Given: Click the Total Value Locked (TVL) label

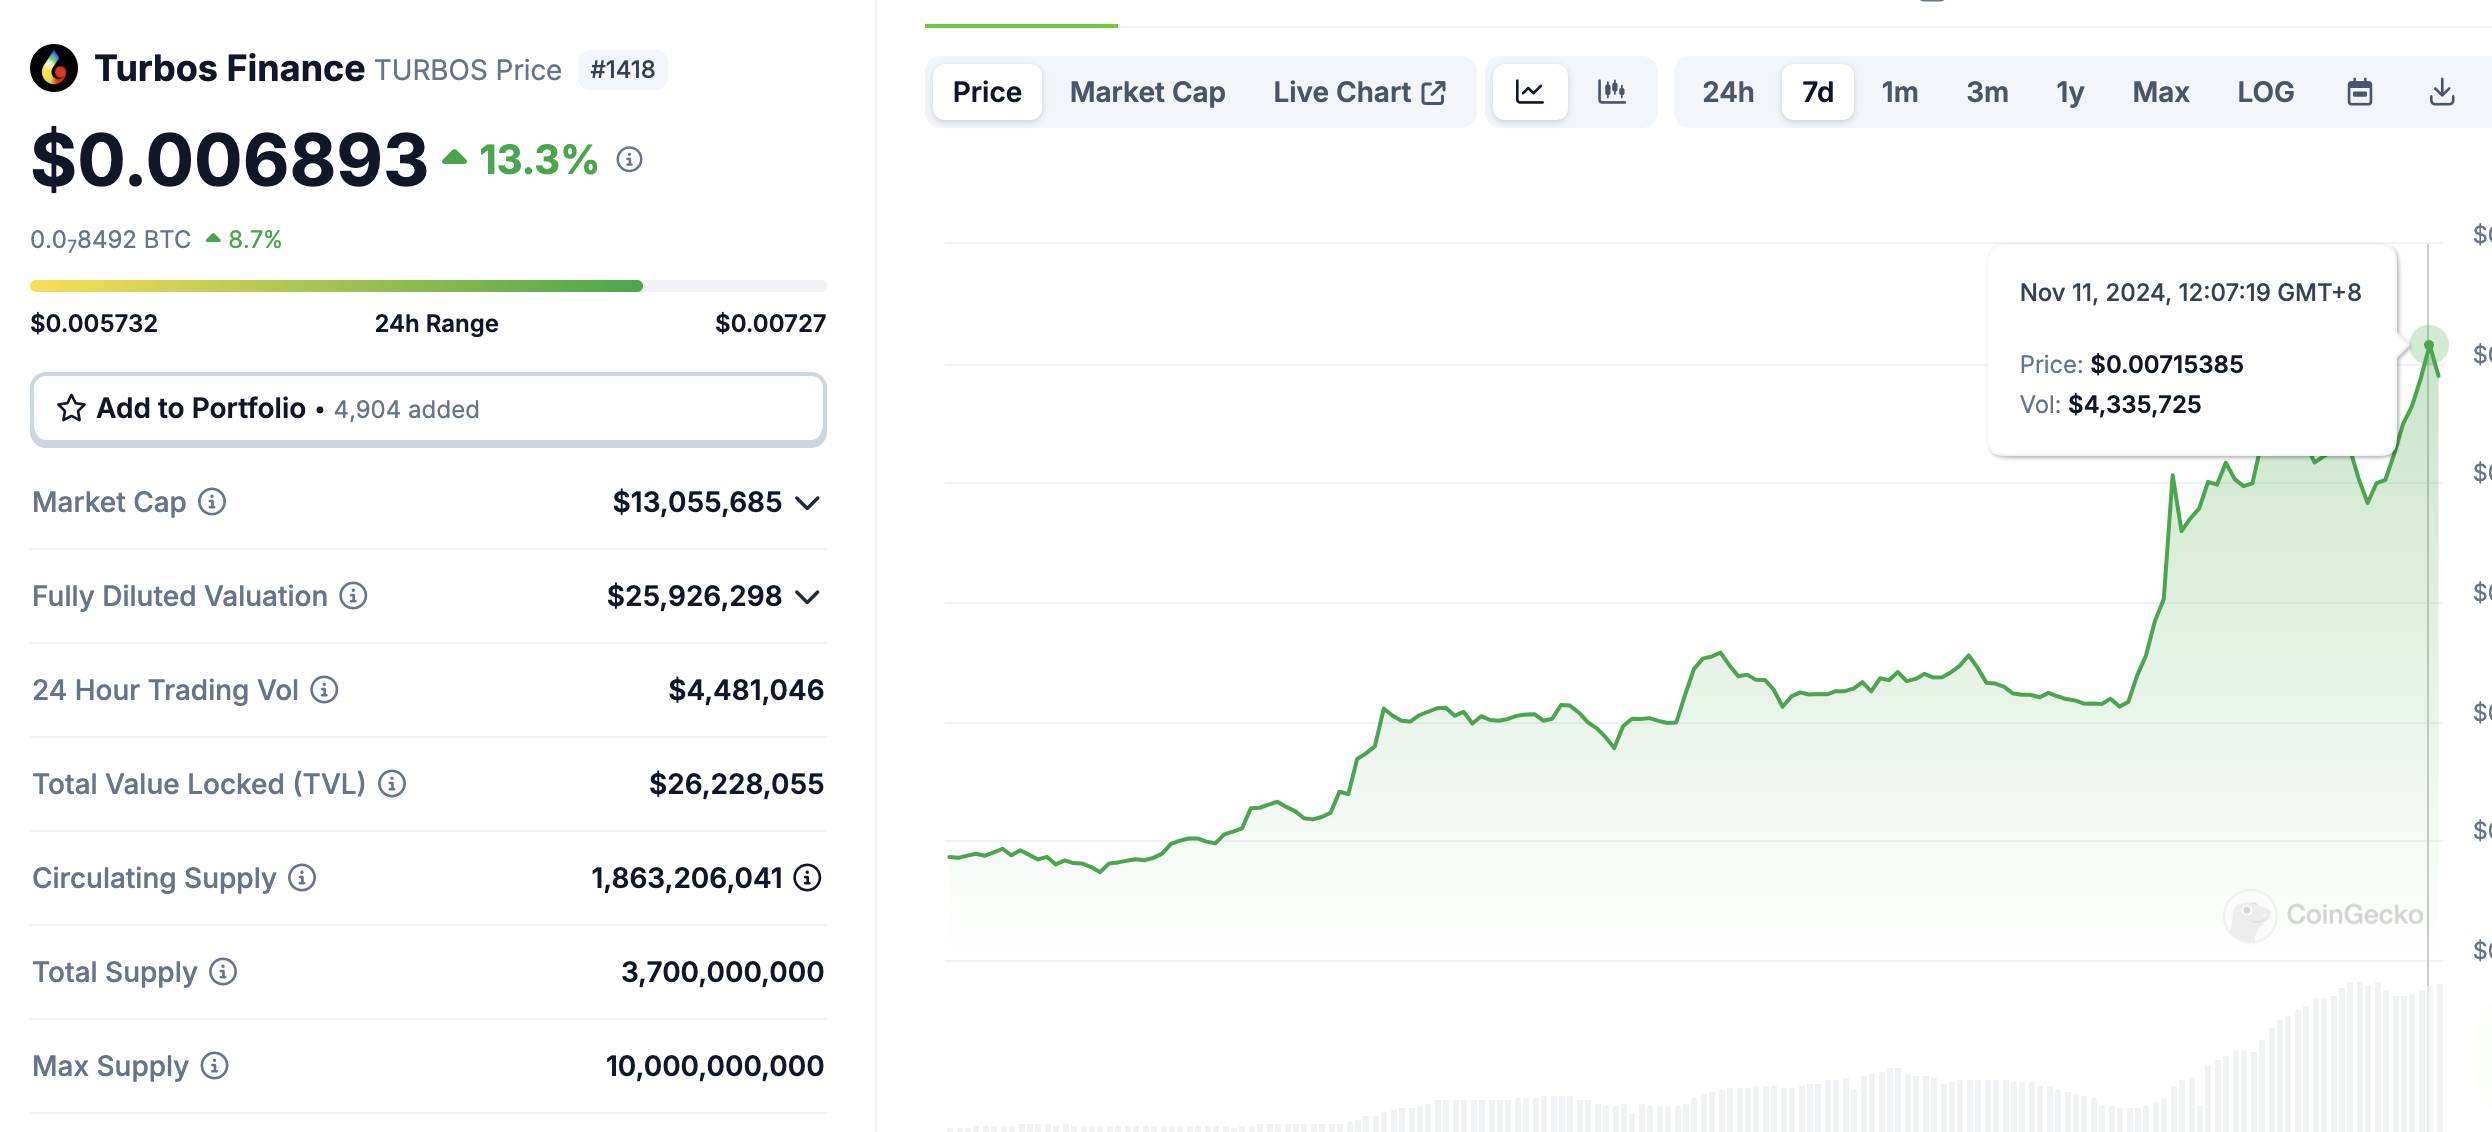Looking at the screenshot, I should coord(199,784).
